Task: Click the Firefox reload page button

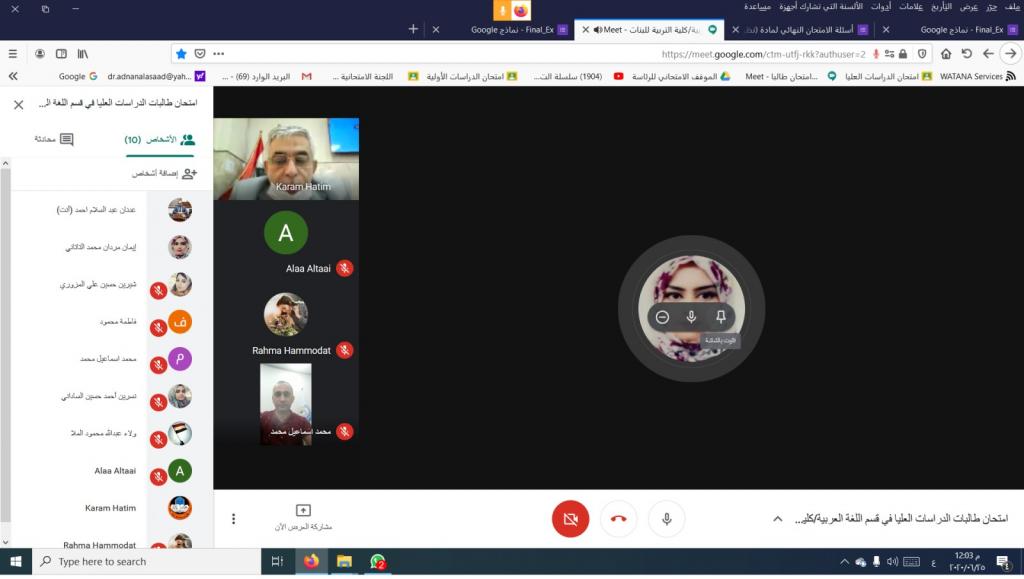Action: pyautogui.click(x=966, y=53)
